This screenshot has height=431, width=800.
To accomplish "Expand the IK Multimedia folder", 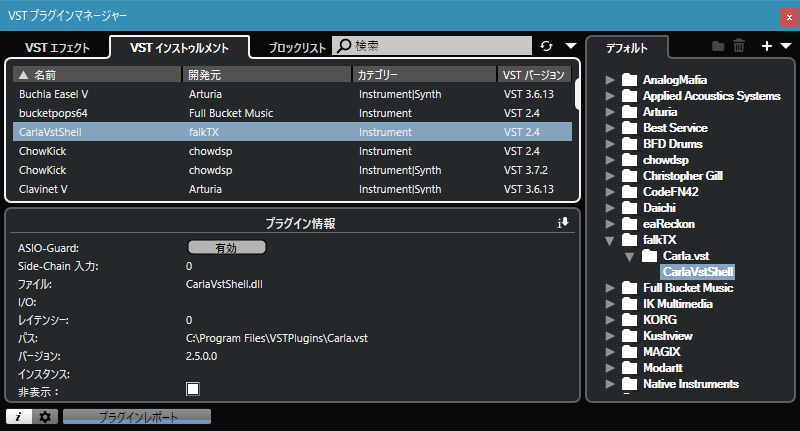I will [610, 304].
